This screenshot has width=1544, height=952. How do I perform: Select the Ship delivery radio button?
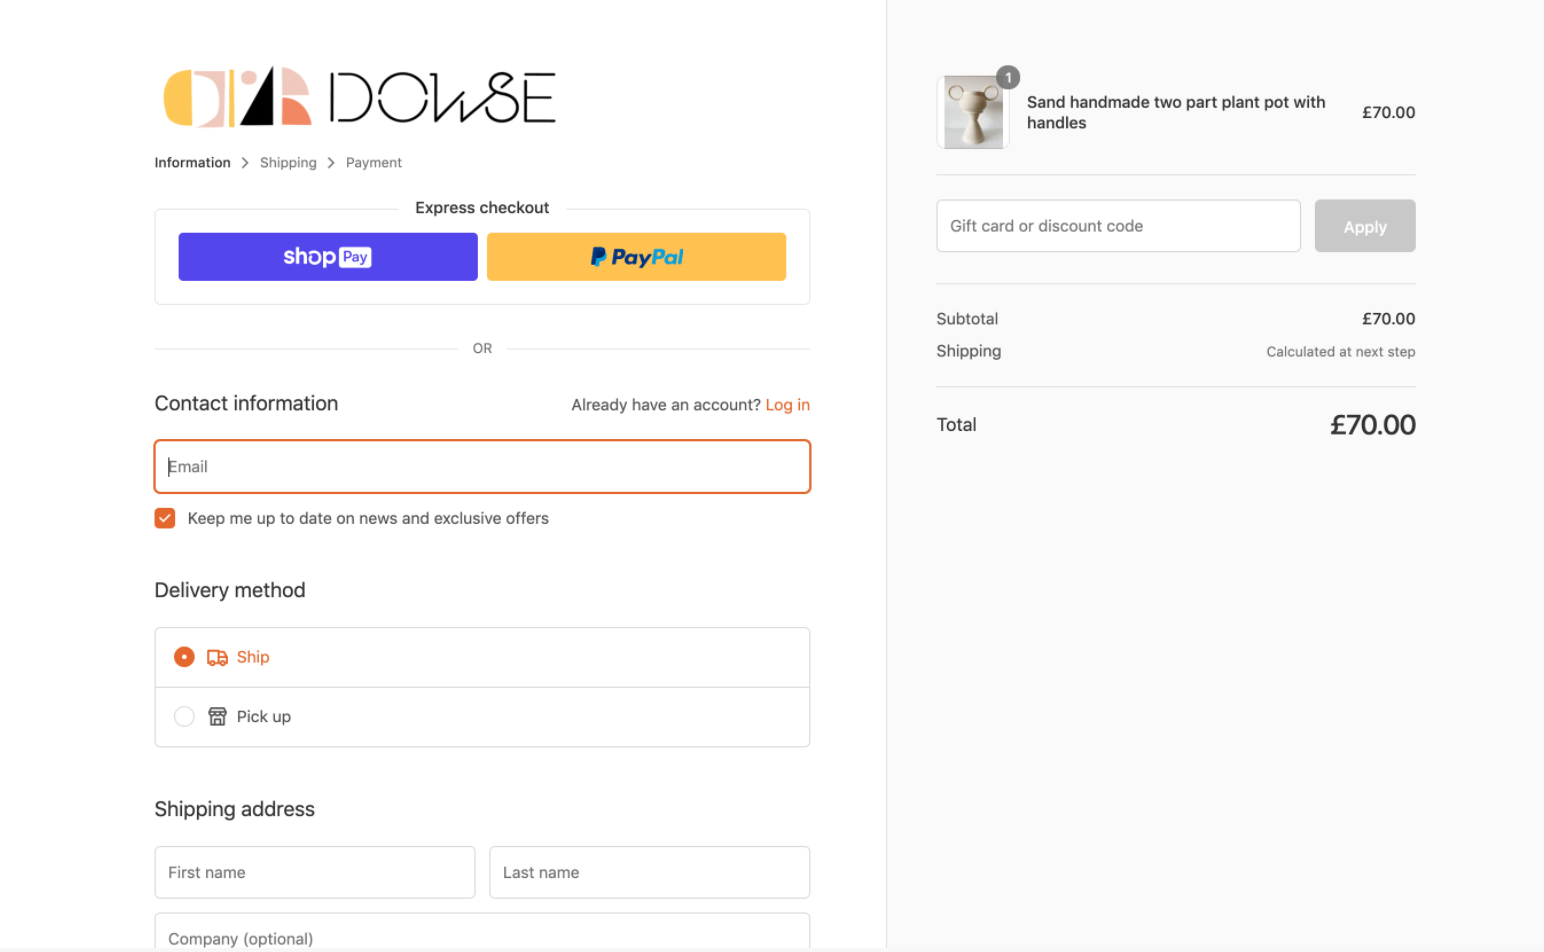(184, 657)
